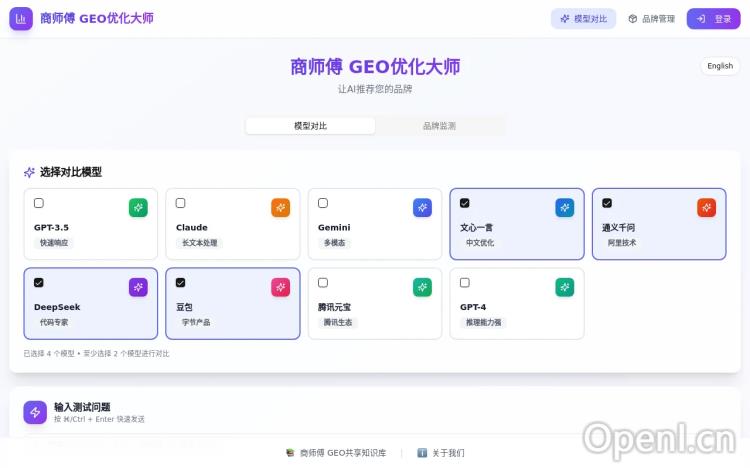This screenshot has width=750, height=468.
Task: Switch to the 模型对比 tab
Action: point(310,126)
